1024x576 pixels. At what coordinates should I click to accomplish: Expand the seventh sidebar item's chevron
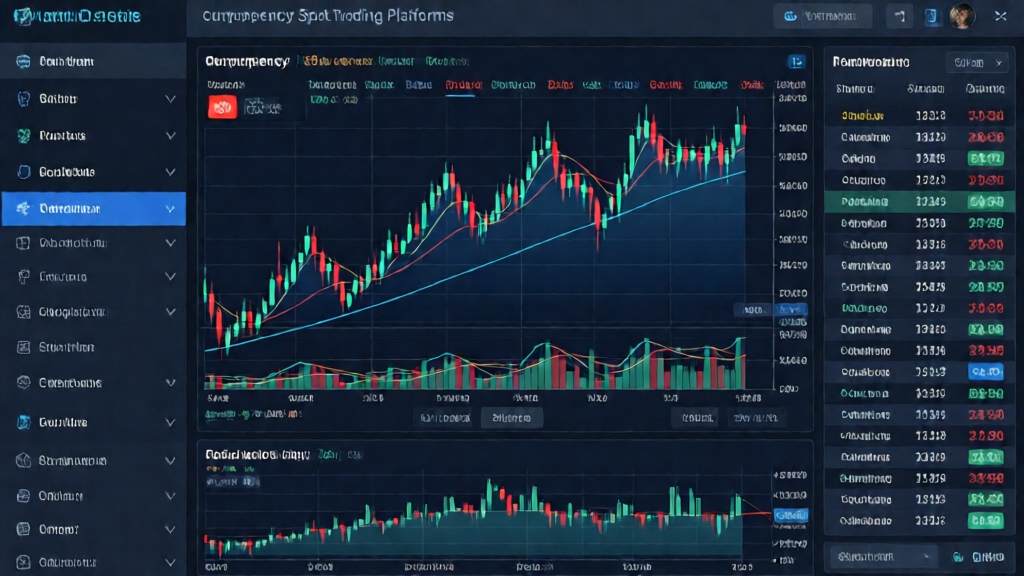click(x=170, y=277)
